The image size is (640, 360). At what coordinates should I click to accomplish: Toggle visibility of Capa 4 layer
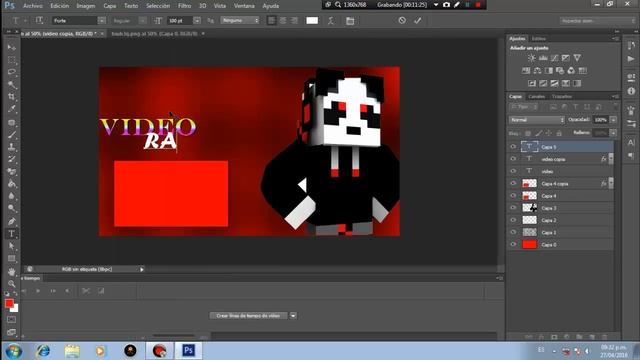513,196
